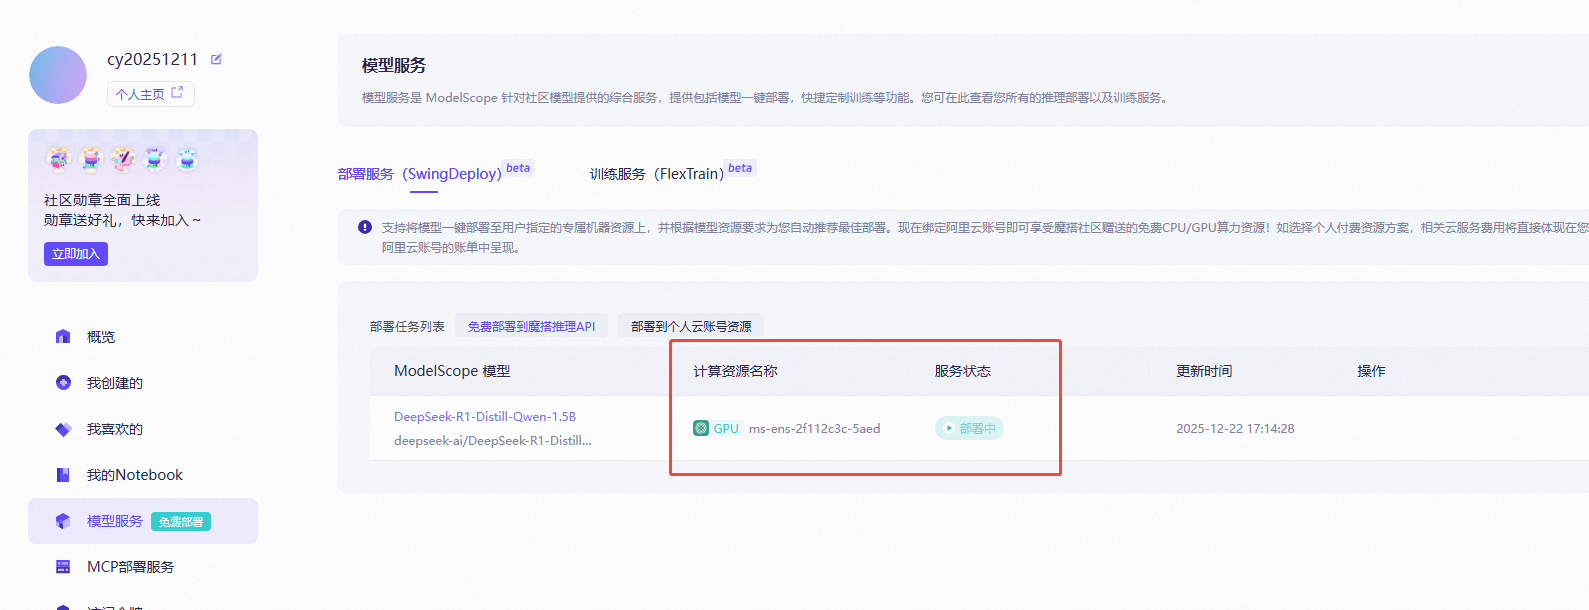Click the second community badge icon
The width and height of the screenshot is (1589, 610).
pyautogui.click(x=91, y=159)
